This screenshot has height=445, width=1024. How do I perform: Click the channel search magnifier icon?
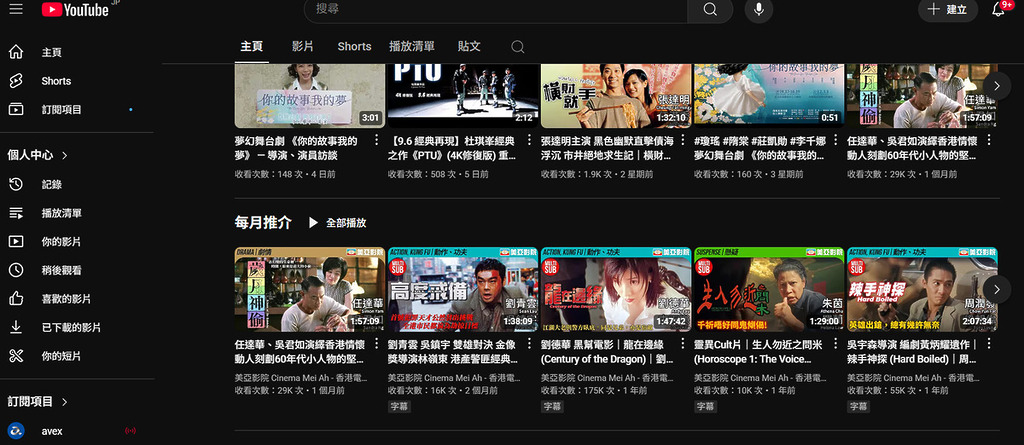pyautogui.click(x=517, y=47)
